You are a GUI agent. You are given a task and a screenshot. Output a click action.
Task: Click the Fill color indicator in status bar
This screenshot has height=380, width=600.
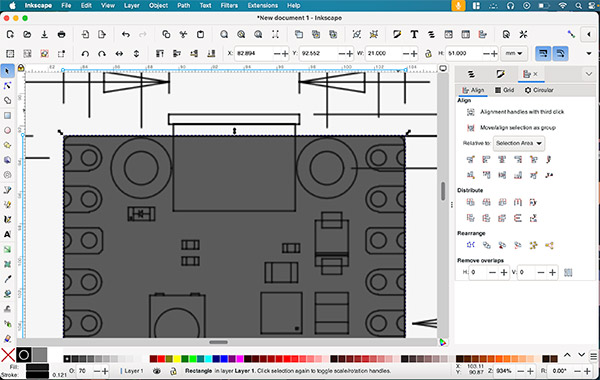click(37, 367)
